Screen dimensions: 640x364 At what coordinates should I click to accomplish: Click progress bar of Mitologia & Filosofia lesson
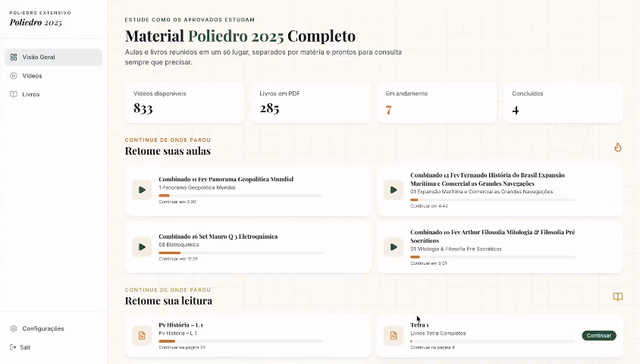493,257
